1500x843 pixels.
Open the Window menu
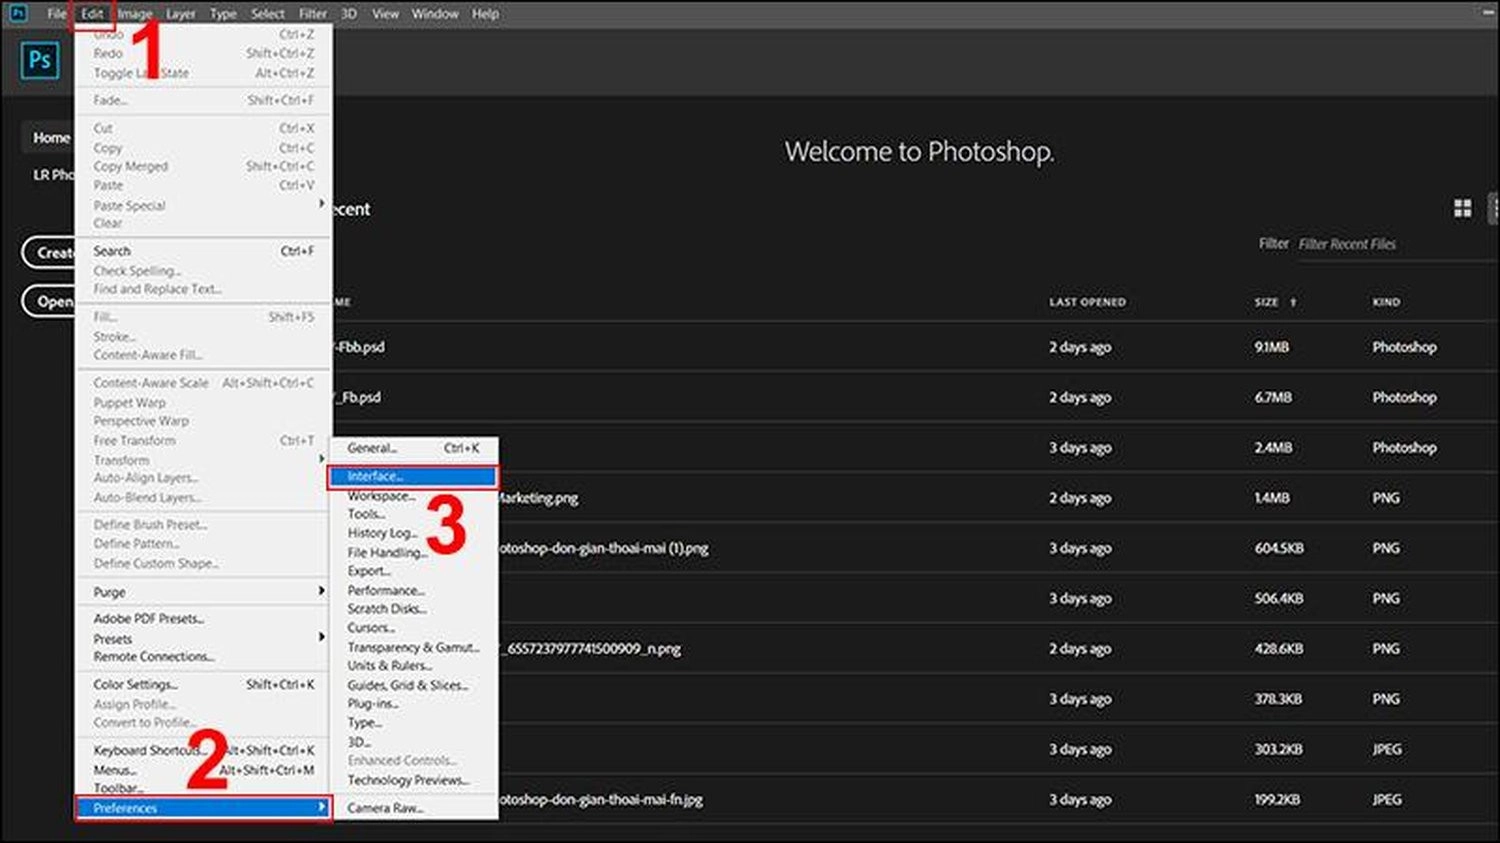click(x=435, y=14)
